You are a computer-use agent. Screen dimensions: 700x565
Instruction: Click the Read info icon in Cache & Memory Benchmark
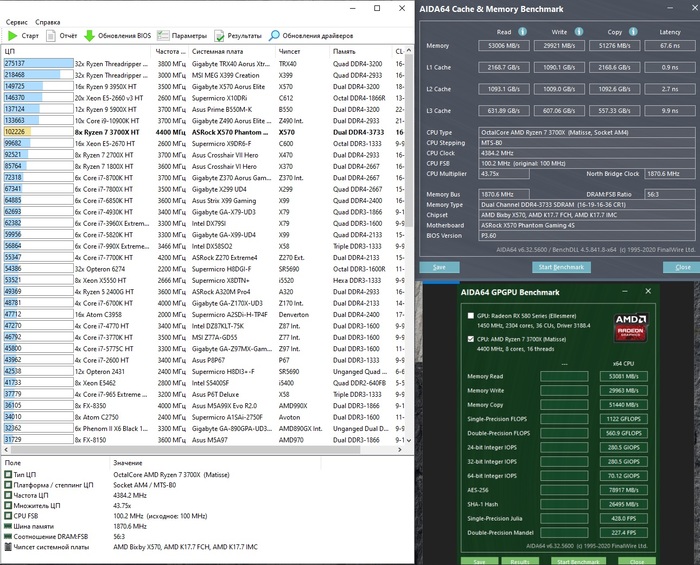pyautogui.click(x=522, y=32)
